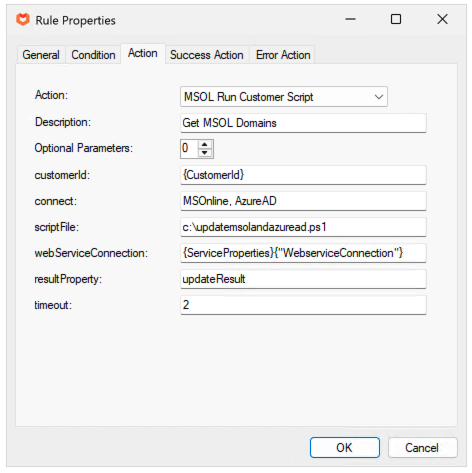Dismiss the dialog with Cancel
The image size is (472, 473).
(422, 448)
